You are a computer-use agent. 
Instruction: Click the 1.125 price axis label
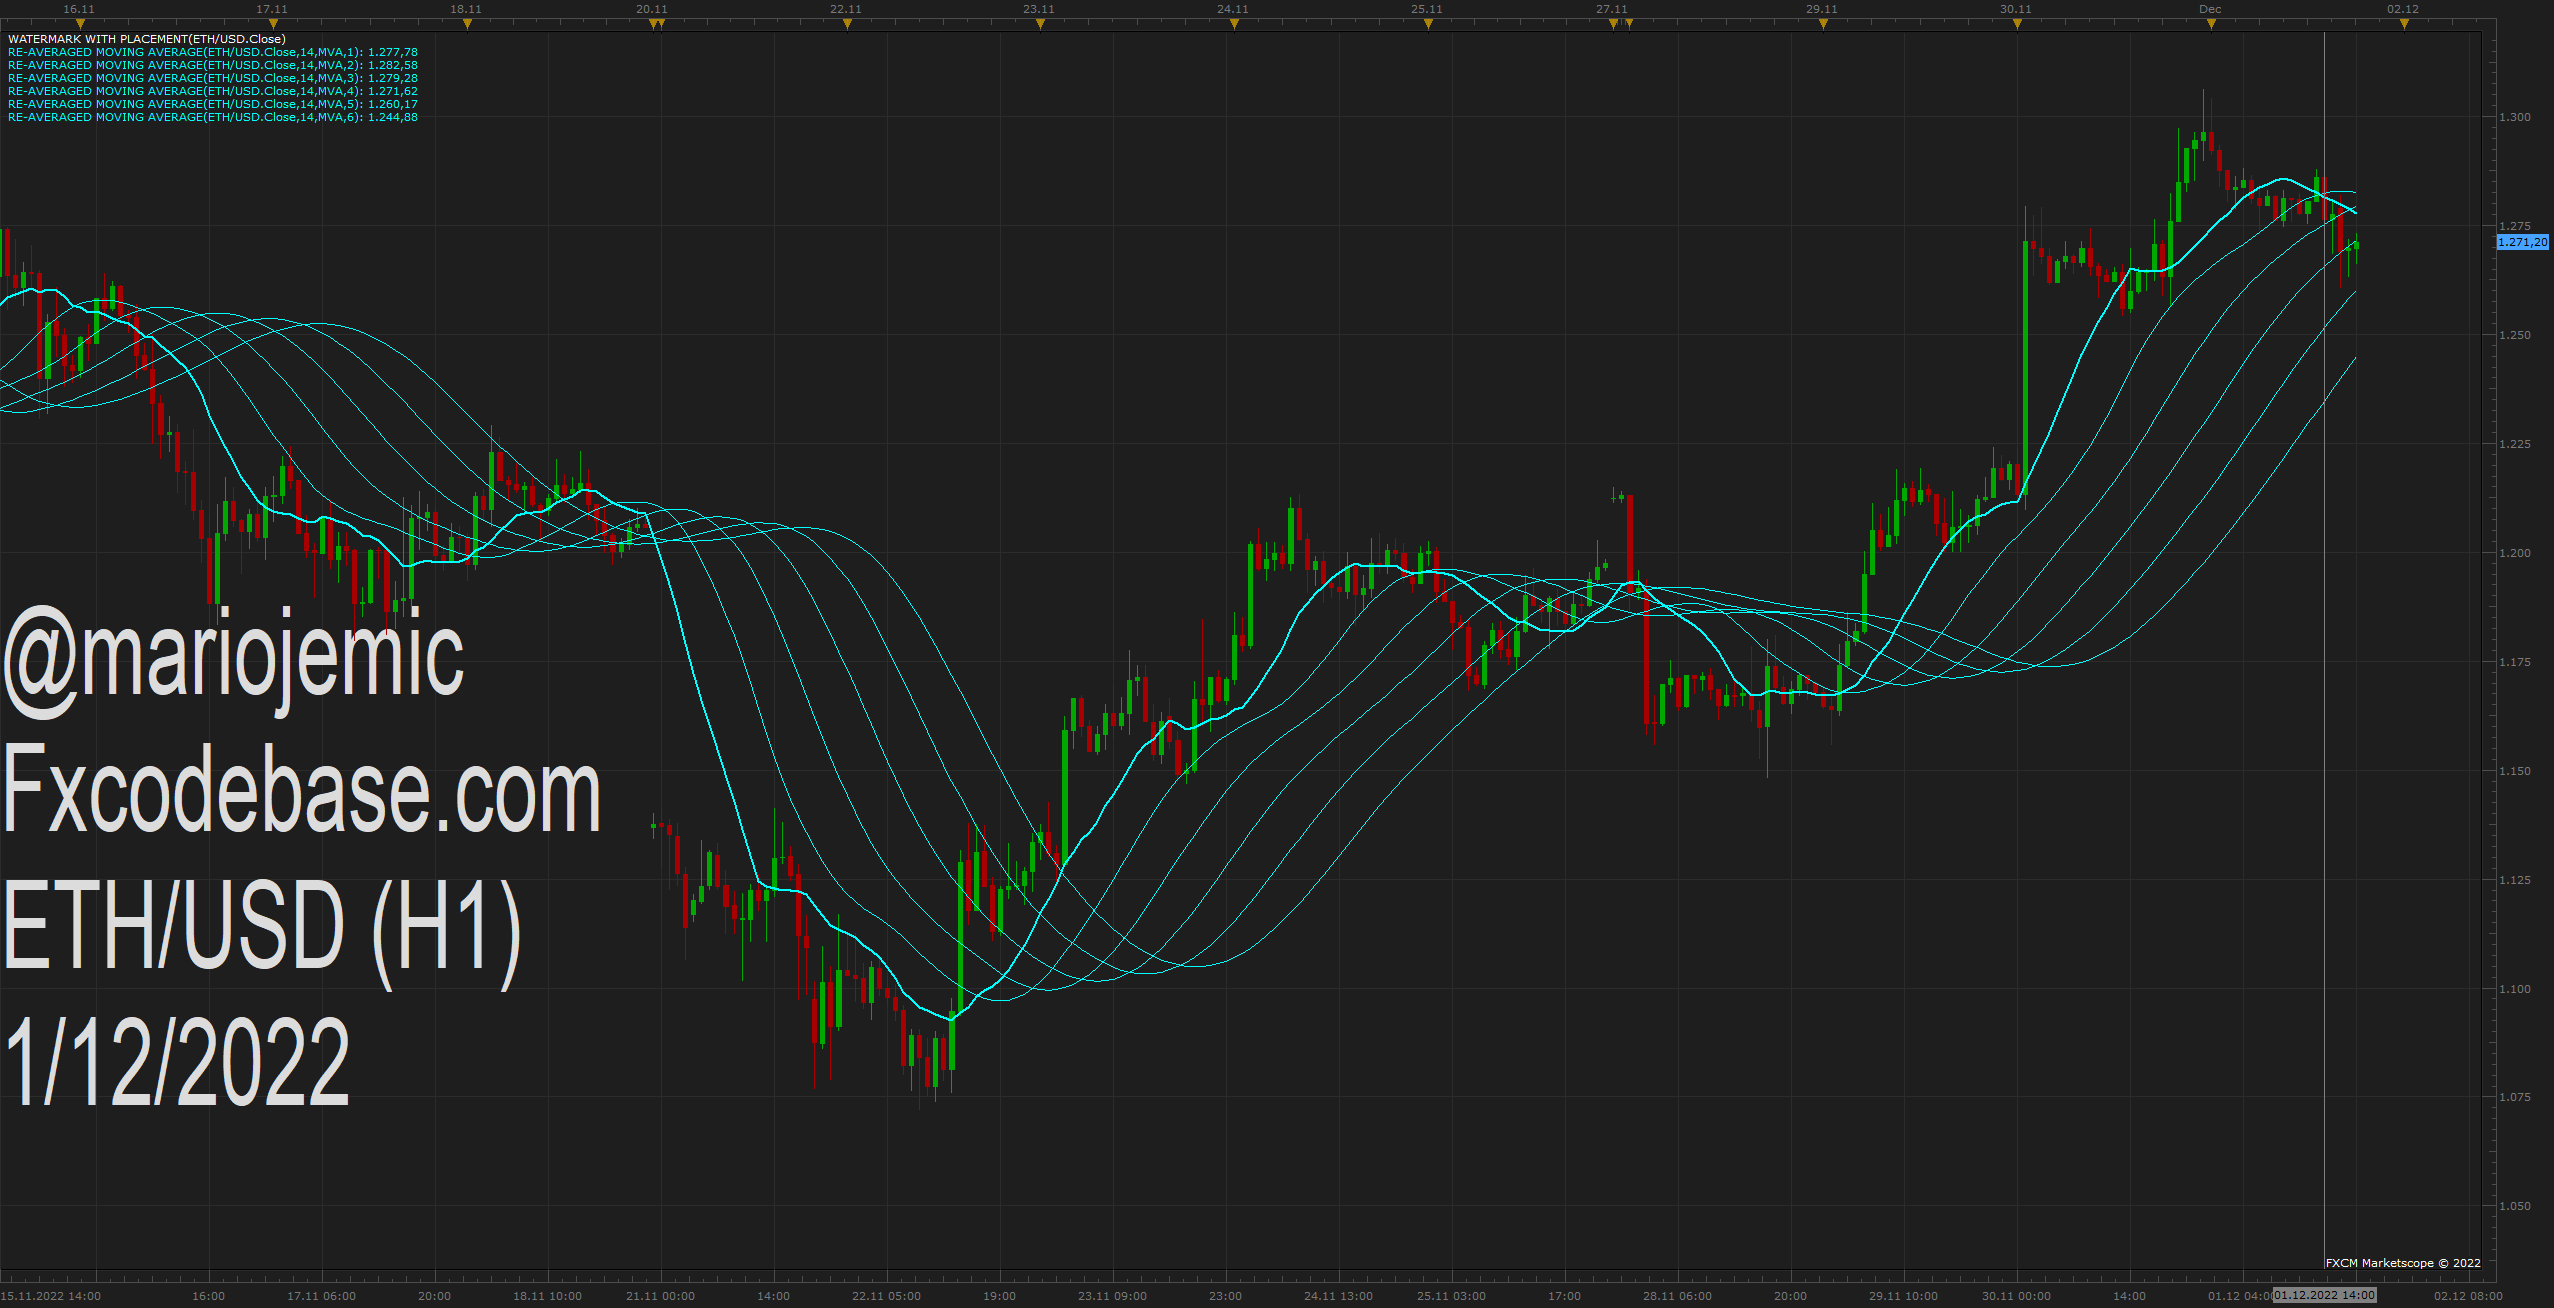tap(2515, 880)
